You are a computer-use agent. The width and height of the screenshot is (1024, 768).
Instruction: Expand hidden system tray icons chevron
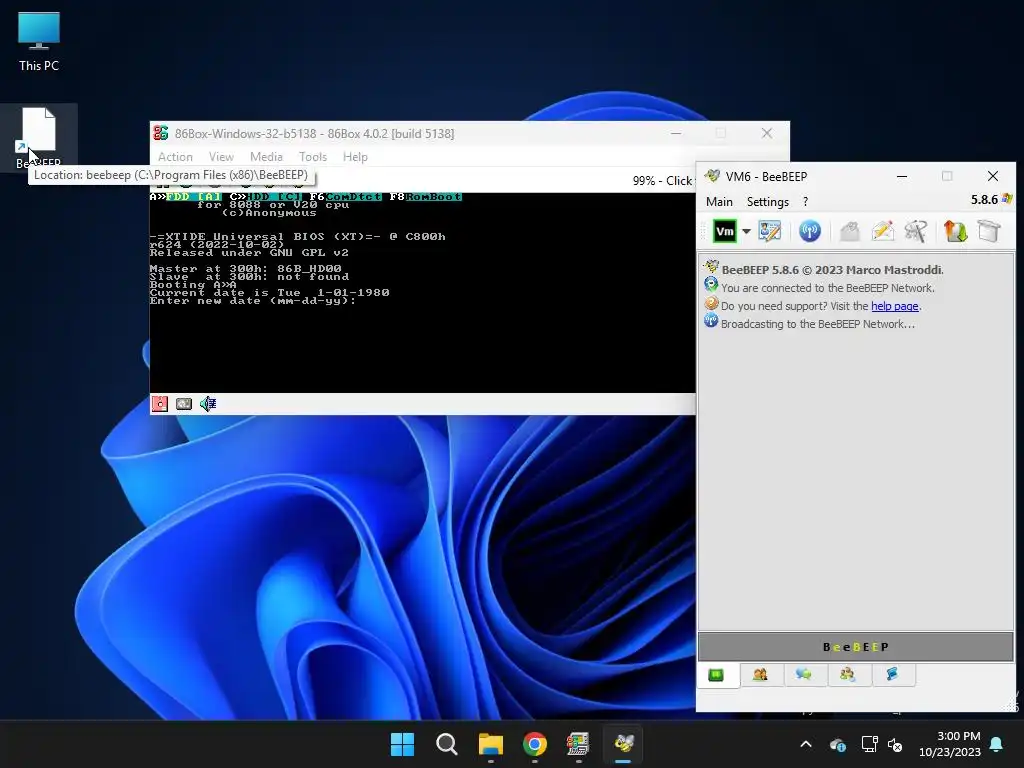(806, 744)
